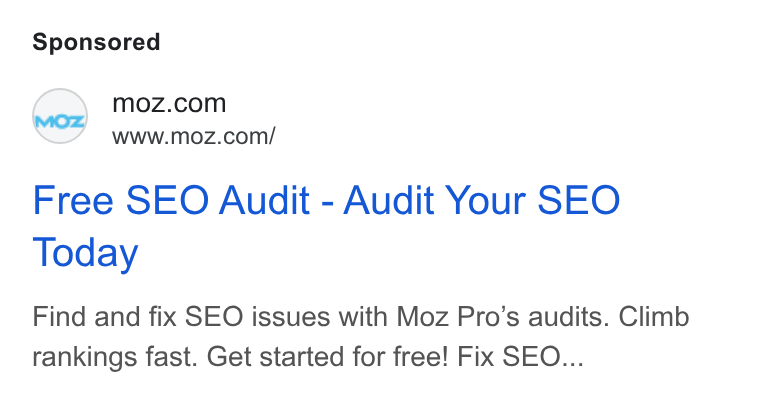Click the word Today in blue headline
760x398 pixels.
85,253
